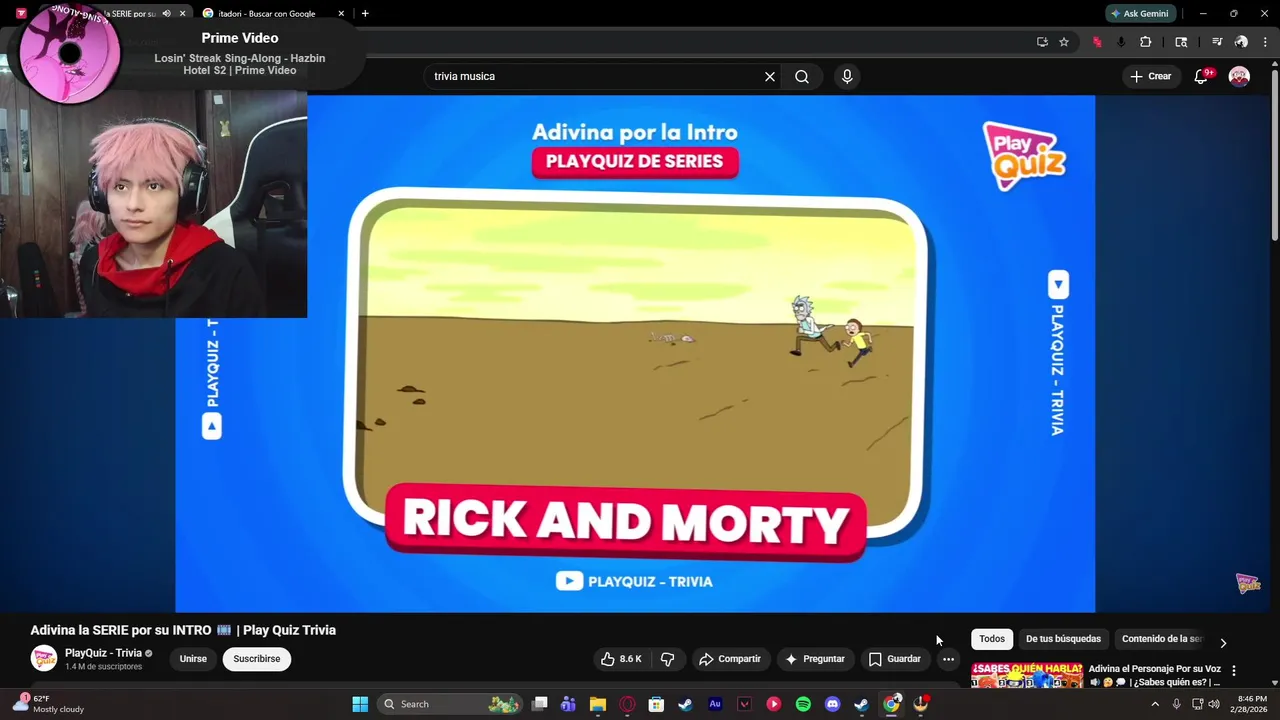Open system volume speaker tray icon
Image resolution: width=1280 pixels, height=720 pixels.
coord(1214,704)
